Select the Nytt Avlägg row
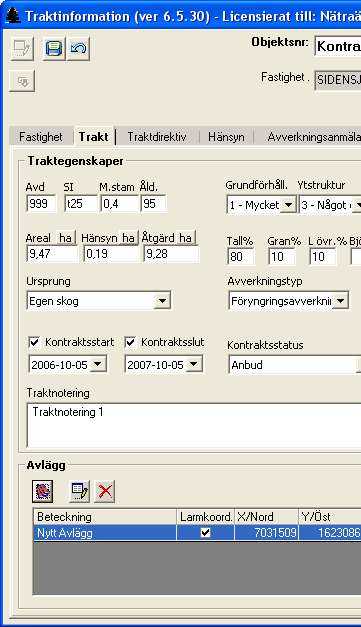Viewport: 361px width, 627px height. (197, 533)
